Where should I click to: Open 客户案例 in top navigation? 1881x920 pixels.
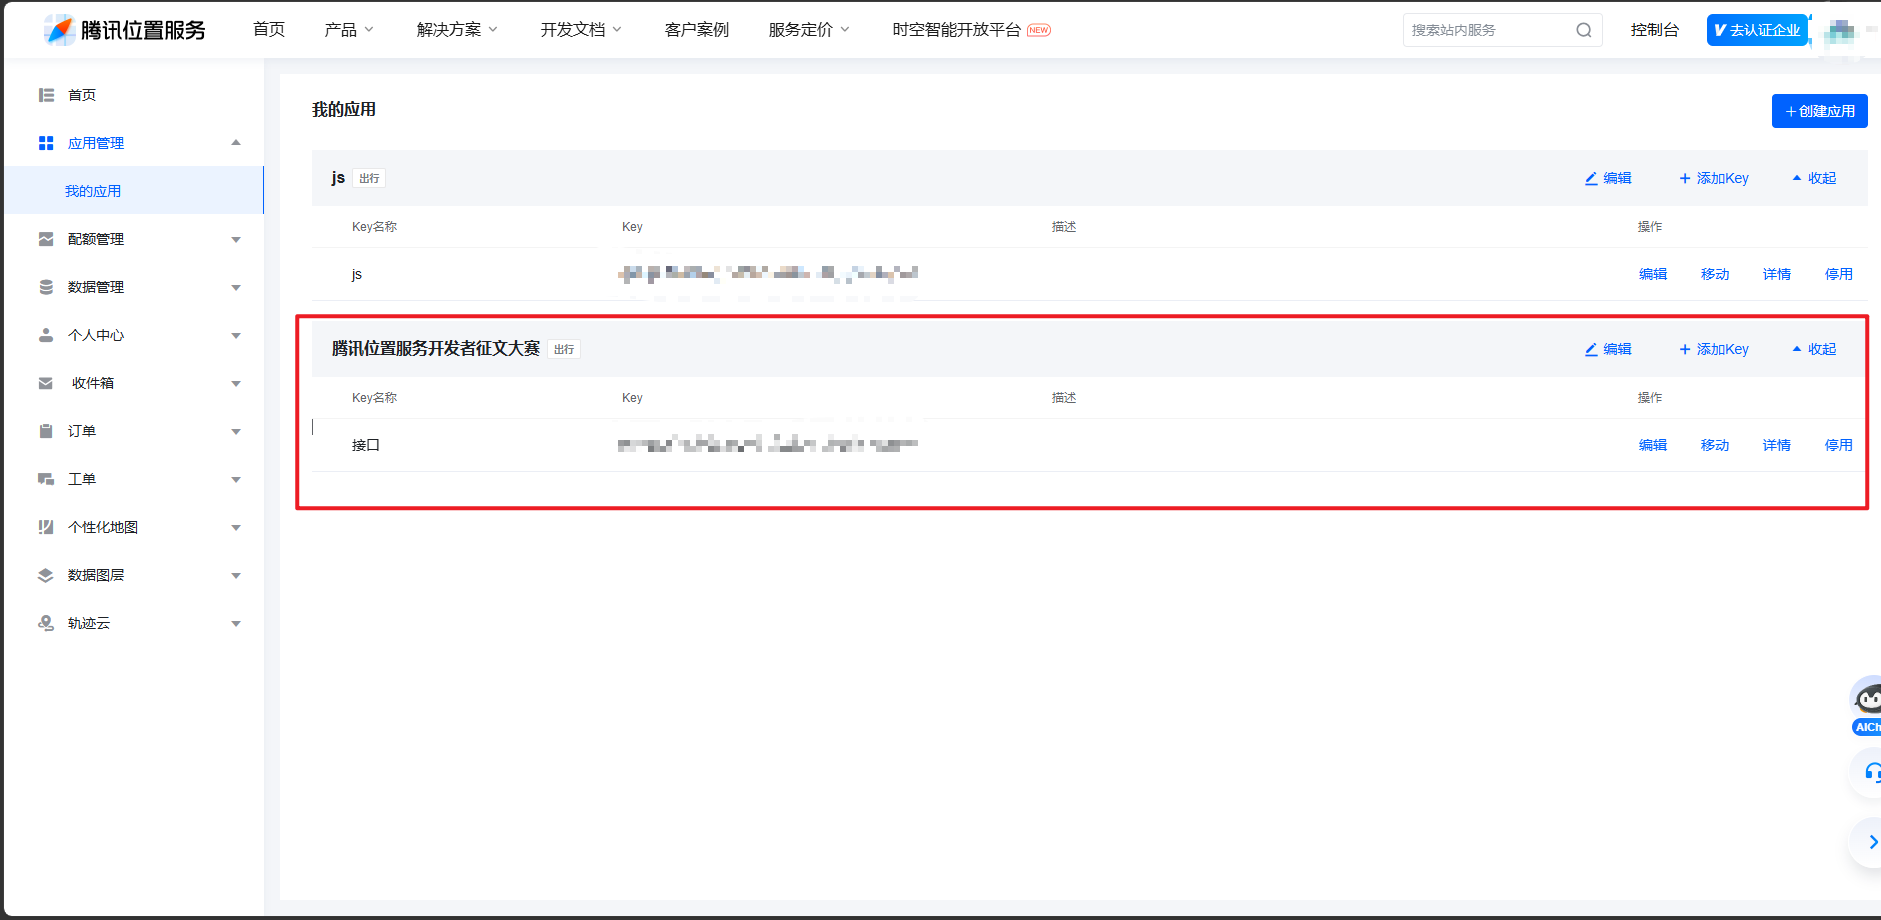[697, 30]
